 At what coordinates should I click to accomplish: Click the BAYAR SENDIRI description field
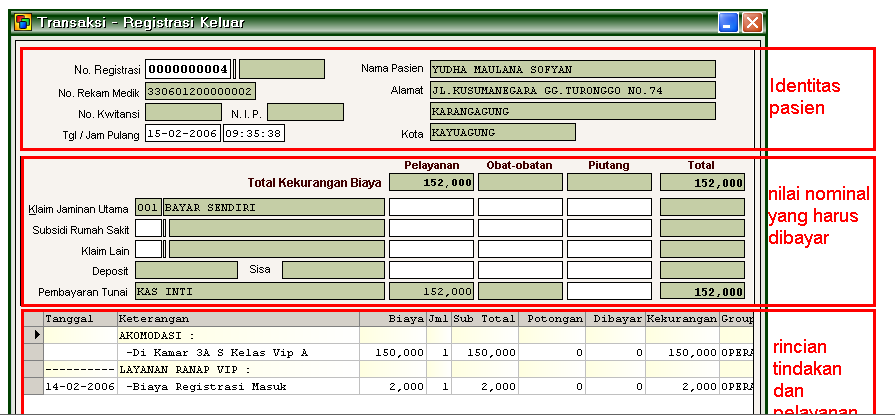[x=274, y=207]
